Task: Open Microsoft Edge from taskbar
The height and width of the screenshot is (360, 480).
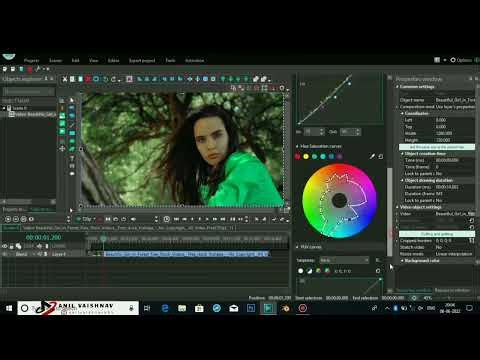Action: click(x=165, y=308)
